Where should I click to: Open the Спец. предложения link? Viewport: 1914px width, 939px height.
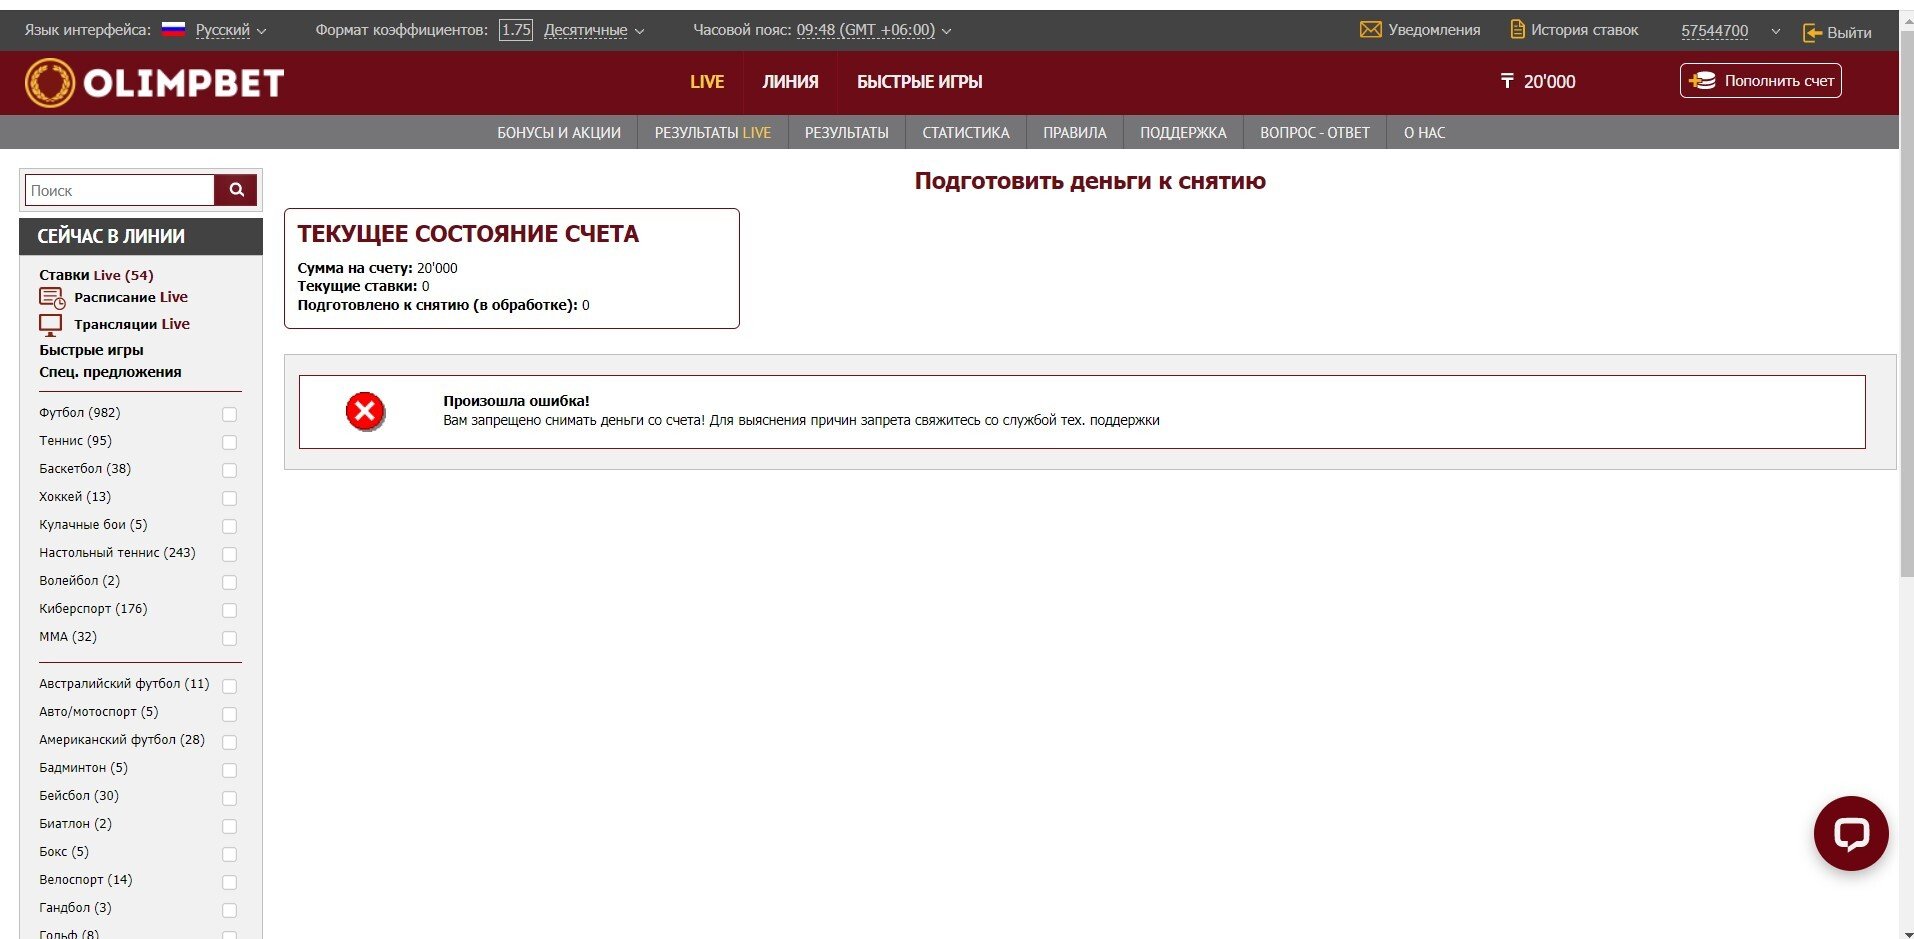[x=110, y=372]
